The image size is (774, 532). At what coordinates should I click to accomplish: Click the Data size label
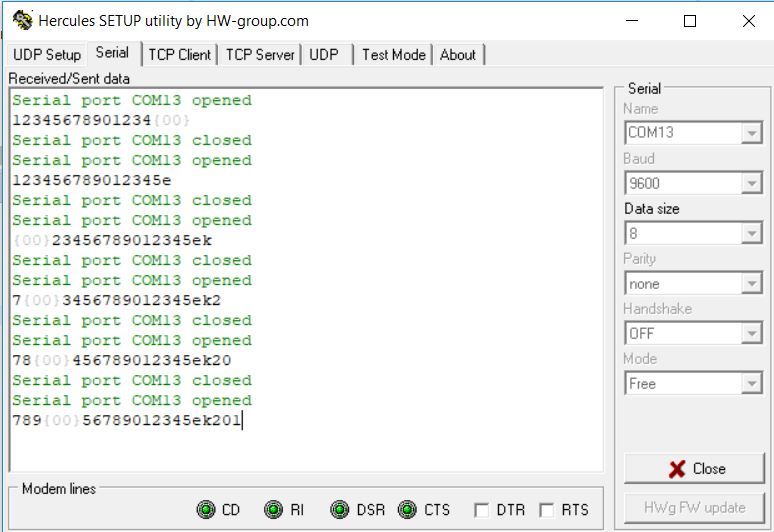[652, 209]
